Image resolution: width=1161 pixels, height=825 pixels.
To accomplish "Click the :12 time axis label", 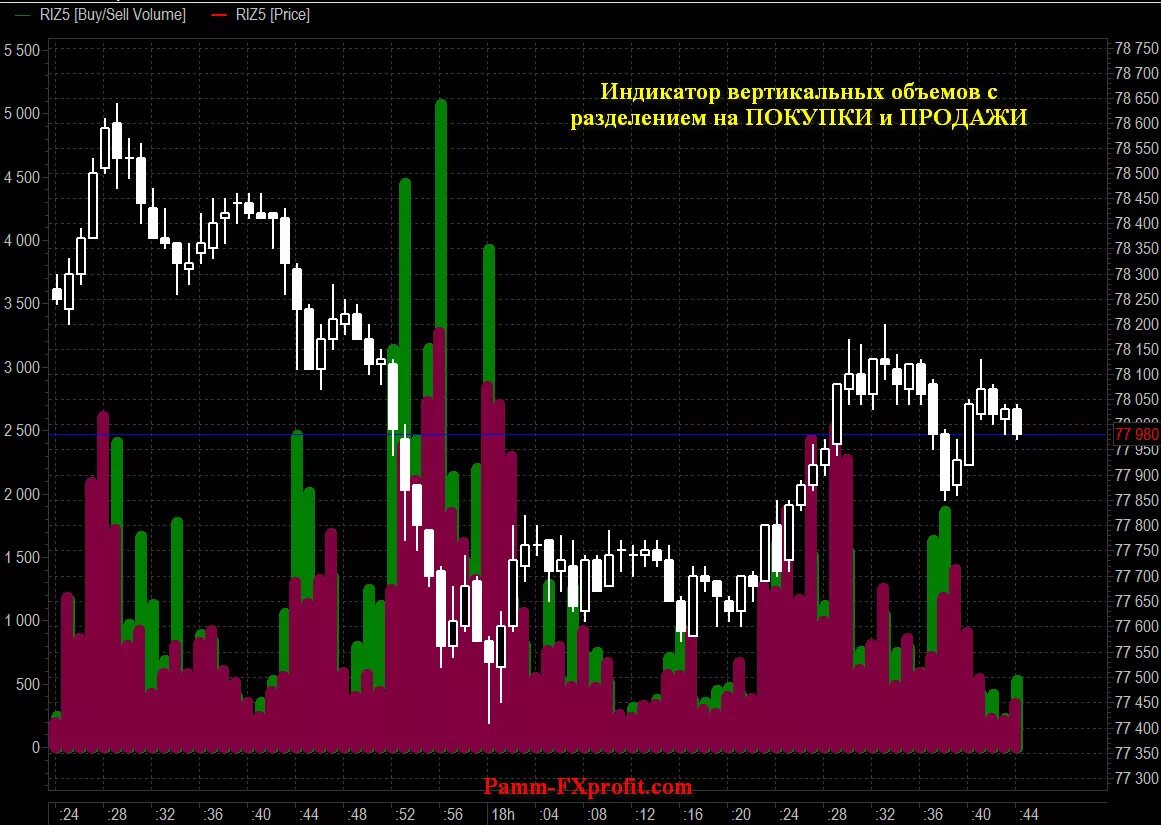I will tap(644, 815).
